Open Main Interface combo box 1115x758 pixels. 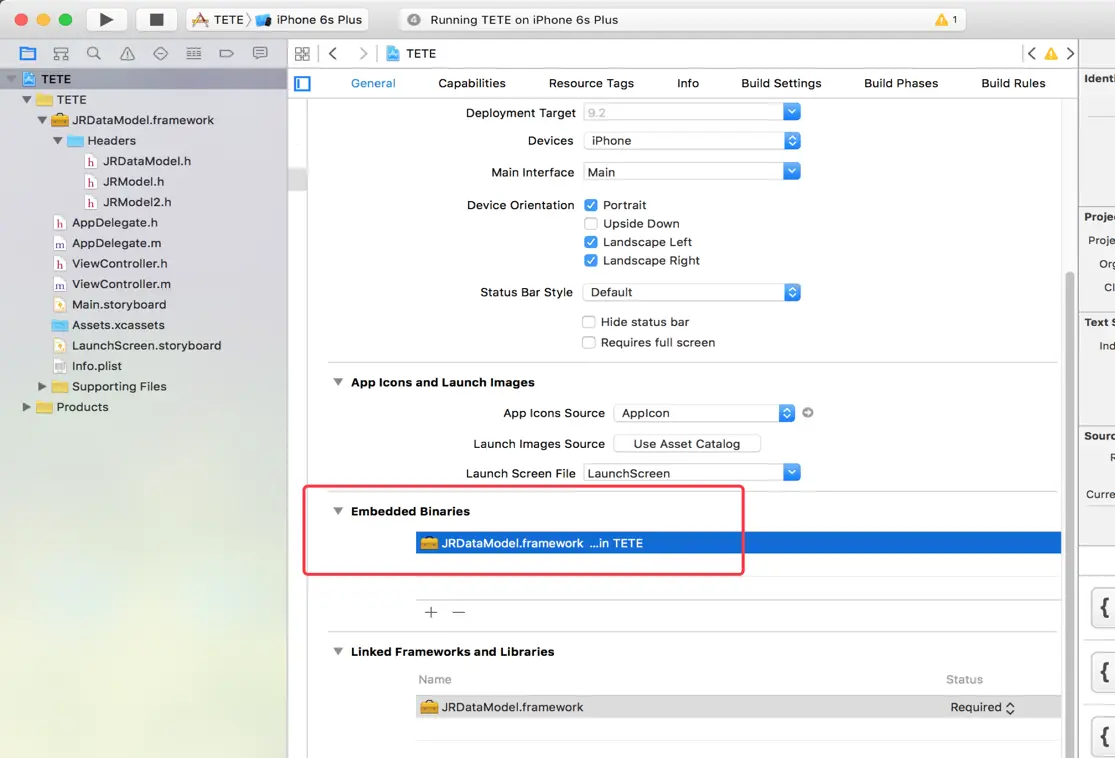pyautogui.click(x=791, y=171)
